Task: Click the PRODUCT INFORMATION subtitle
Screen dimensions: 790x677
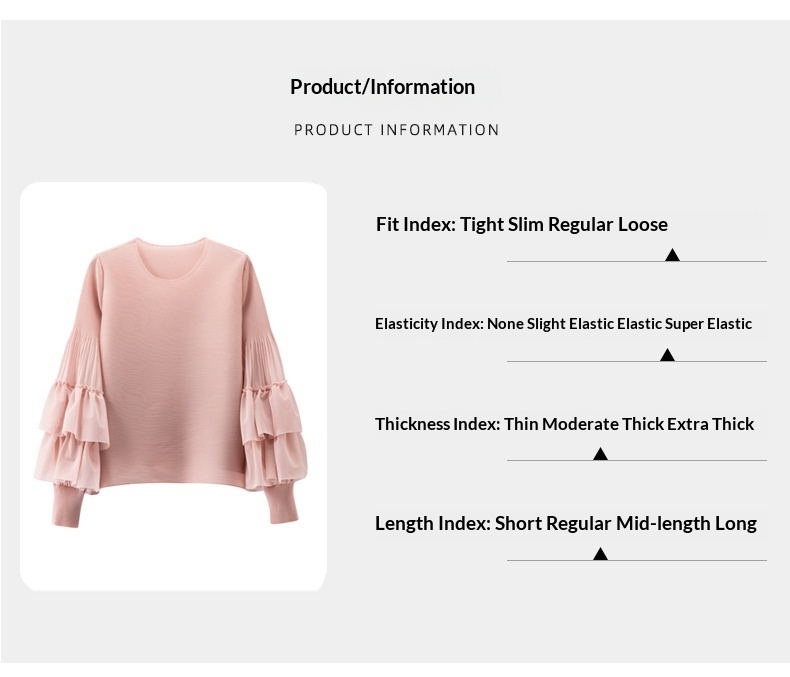Action: [396, 130]
